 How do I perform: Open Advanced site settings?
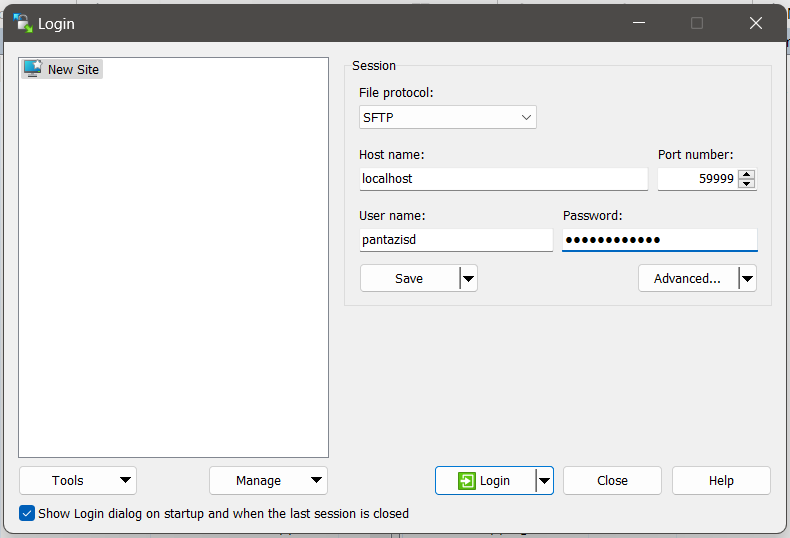point(688,279)
